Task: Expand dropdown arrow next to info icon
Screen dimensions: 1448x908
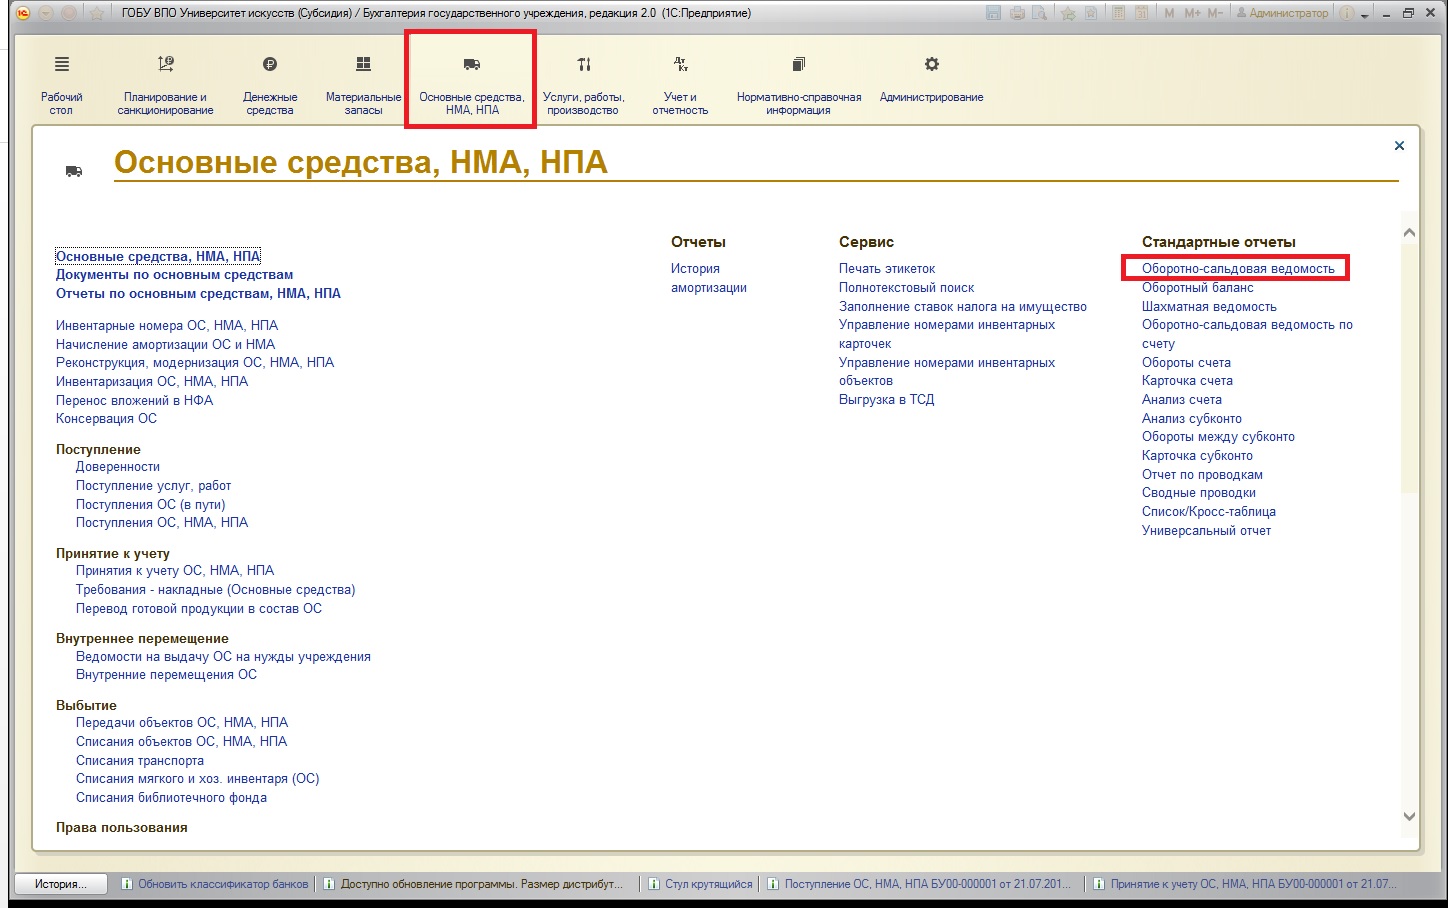Action: pyautogui.click(x=1365, y=14)
